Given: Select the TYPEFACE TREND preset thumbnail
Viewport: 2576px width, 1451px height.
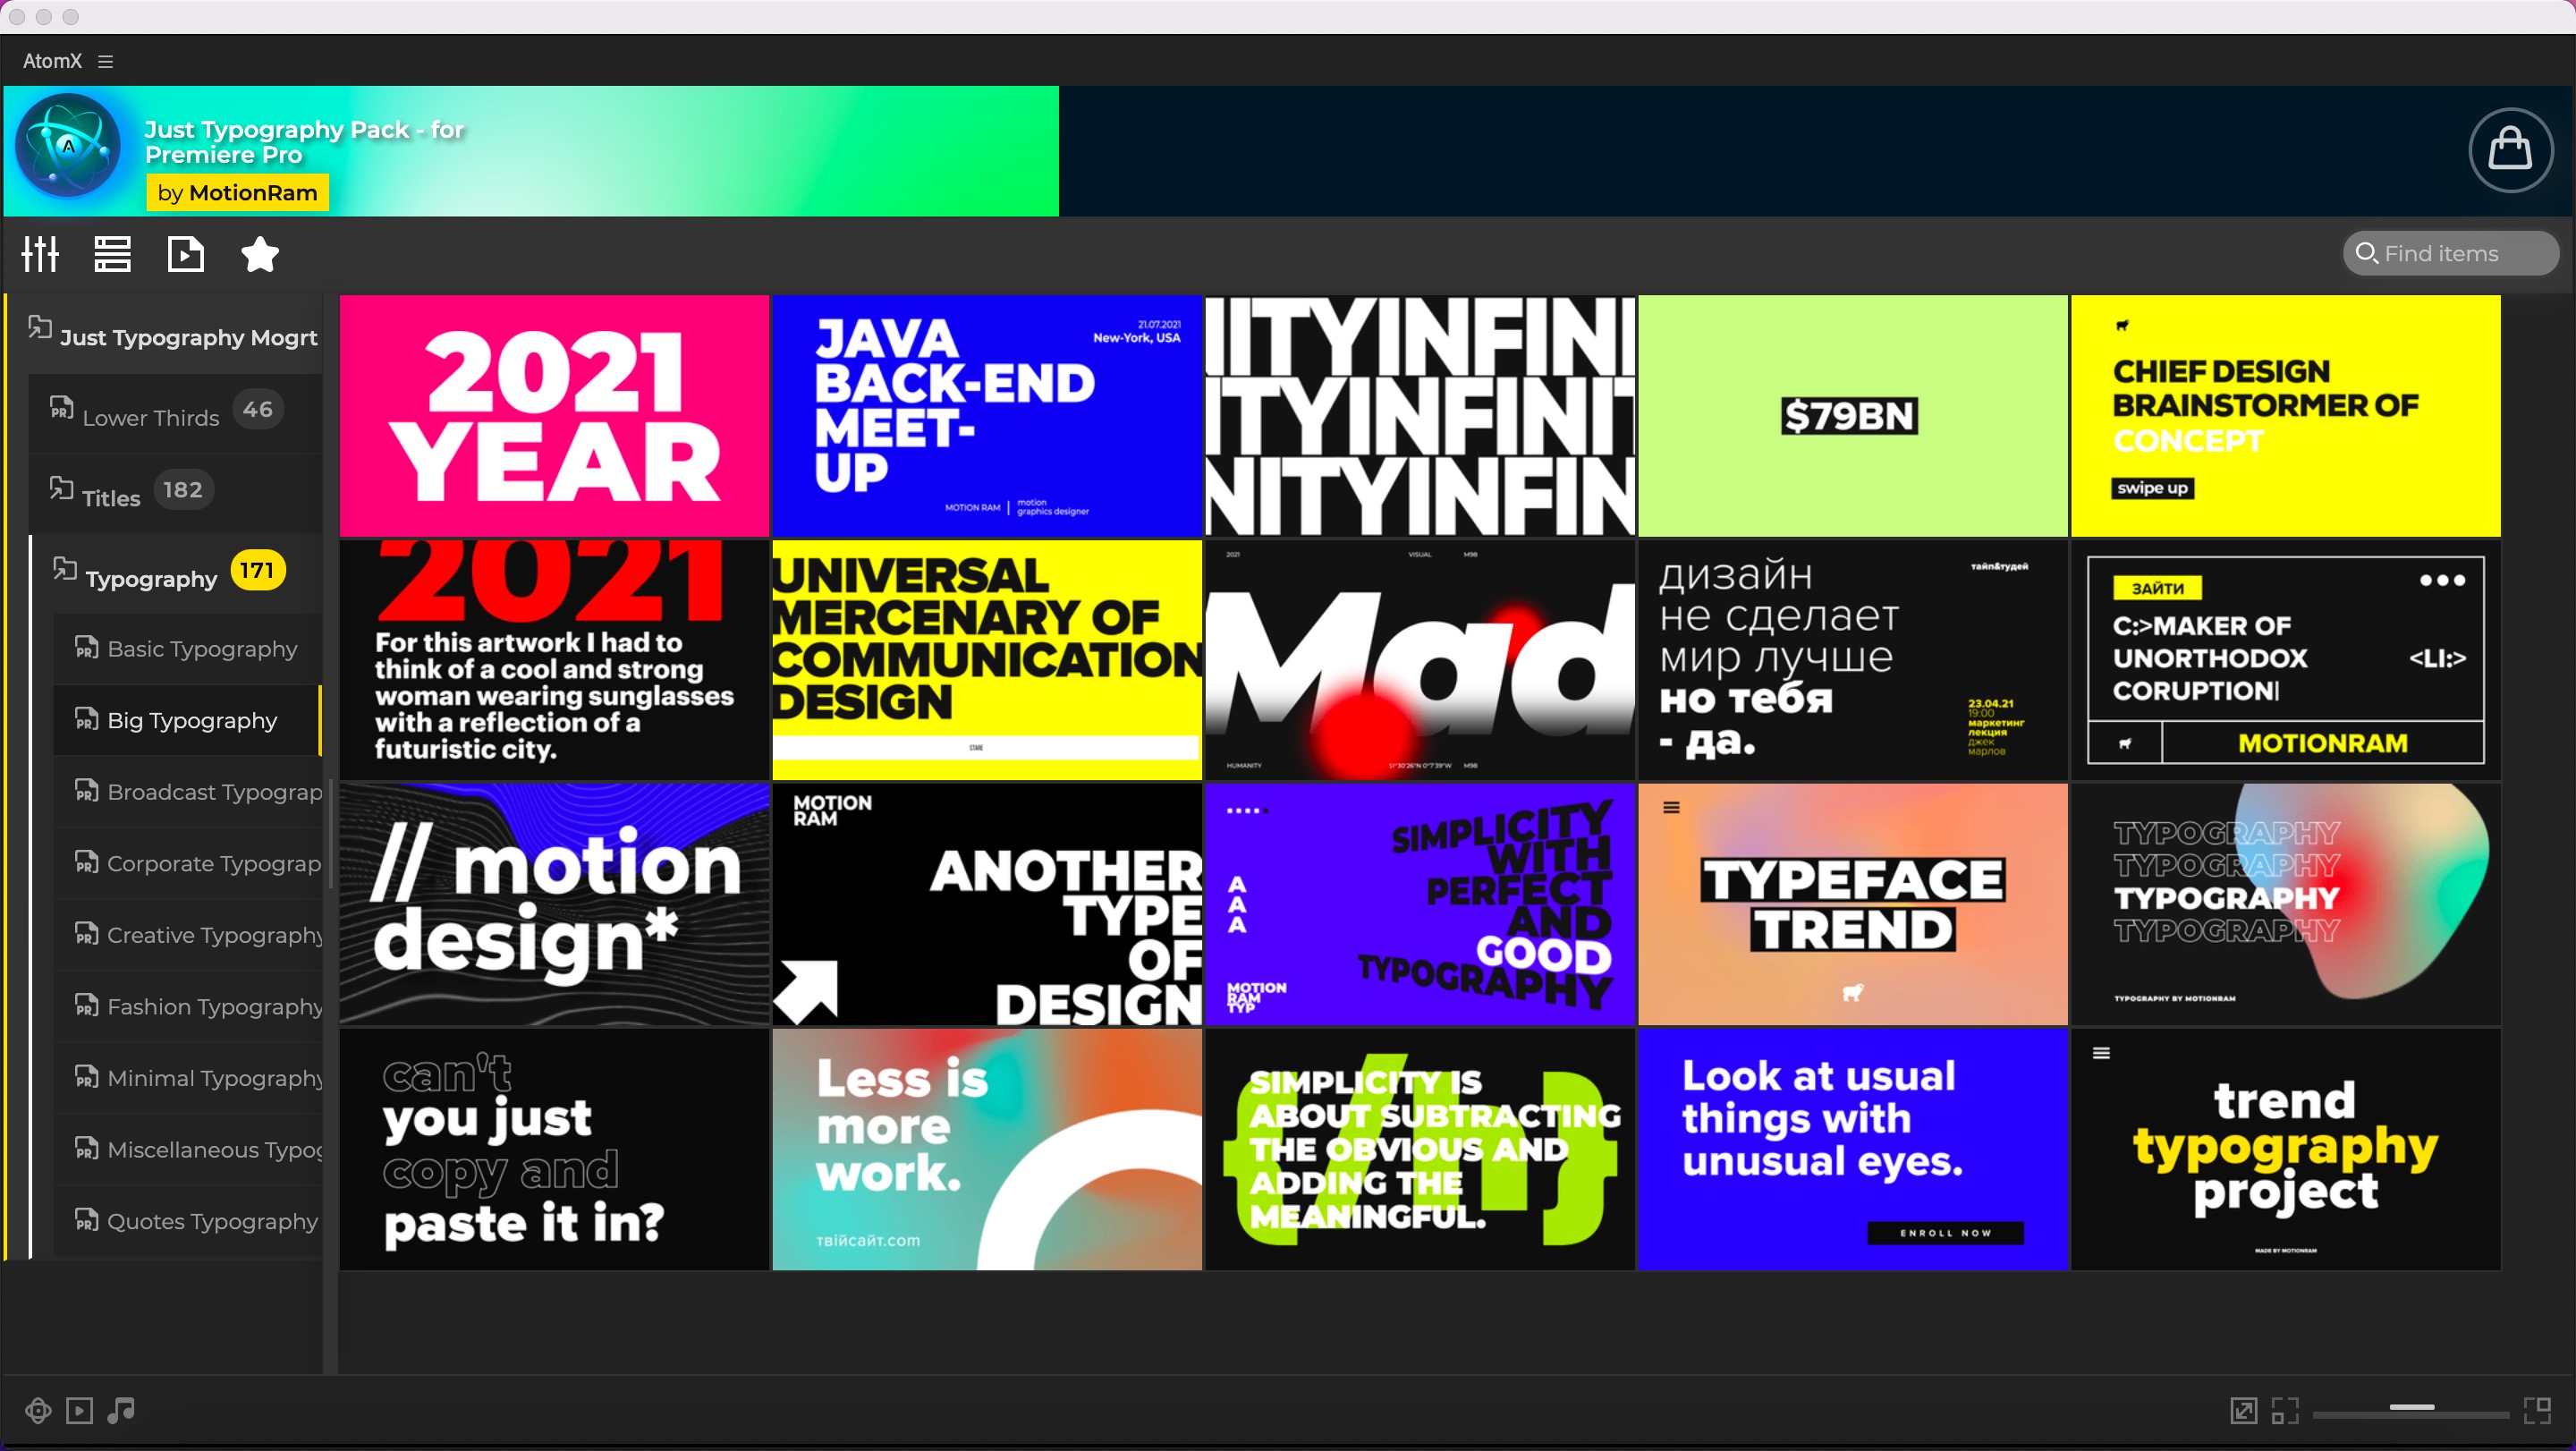Looking at the screenshot, I should tap(1852, 904).
